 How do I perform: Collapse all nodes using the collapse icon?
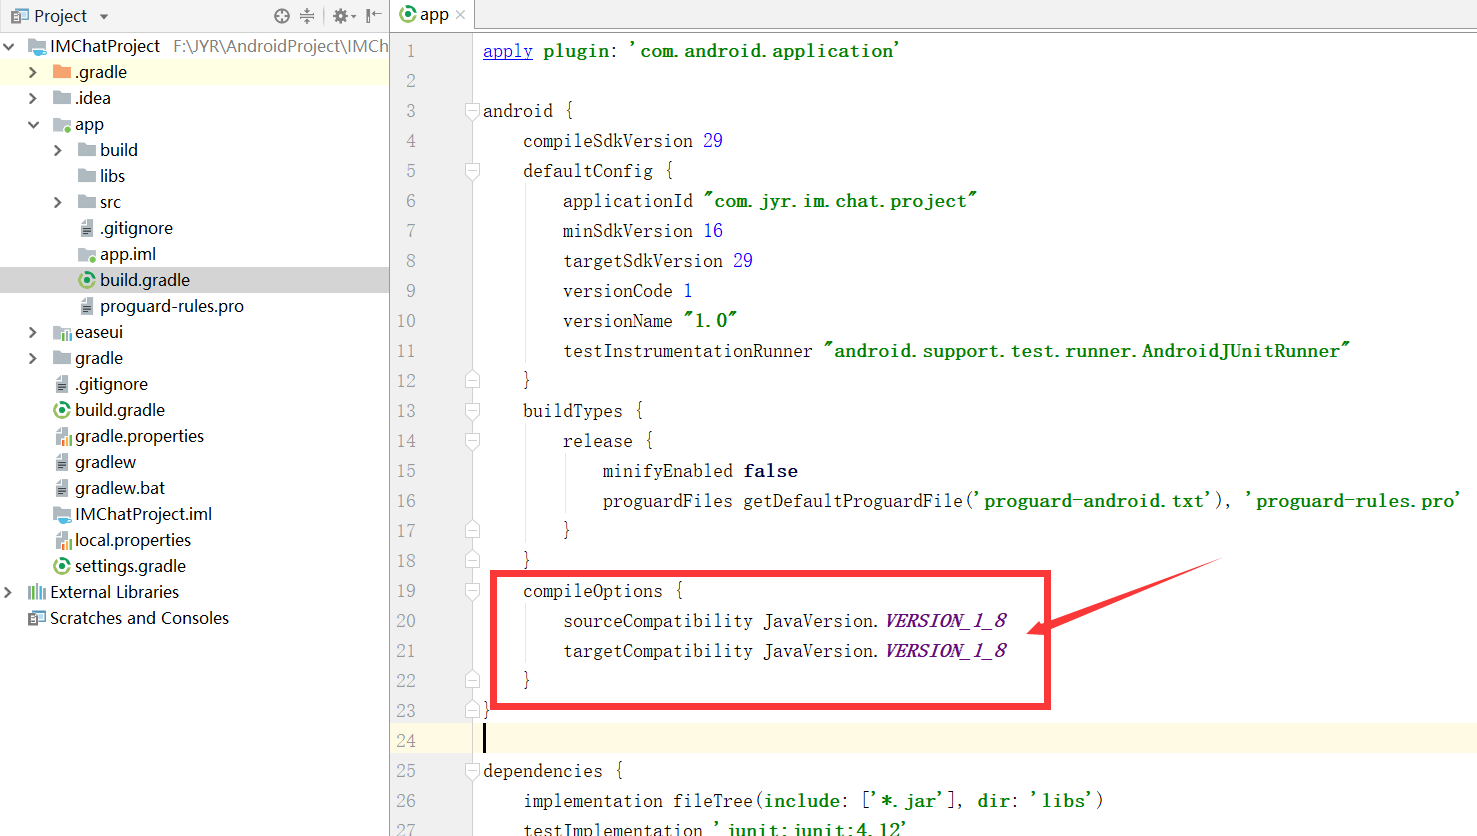(x=306, y=16)
